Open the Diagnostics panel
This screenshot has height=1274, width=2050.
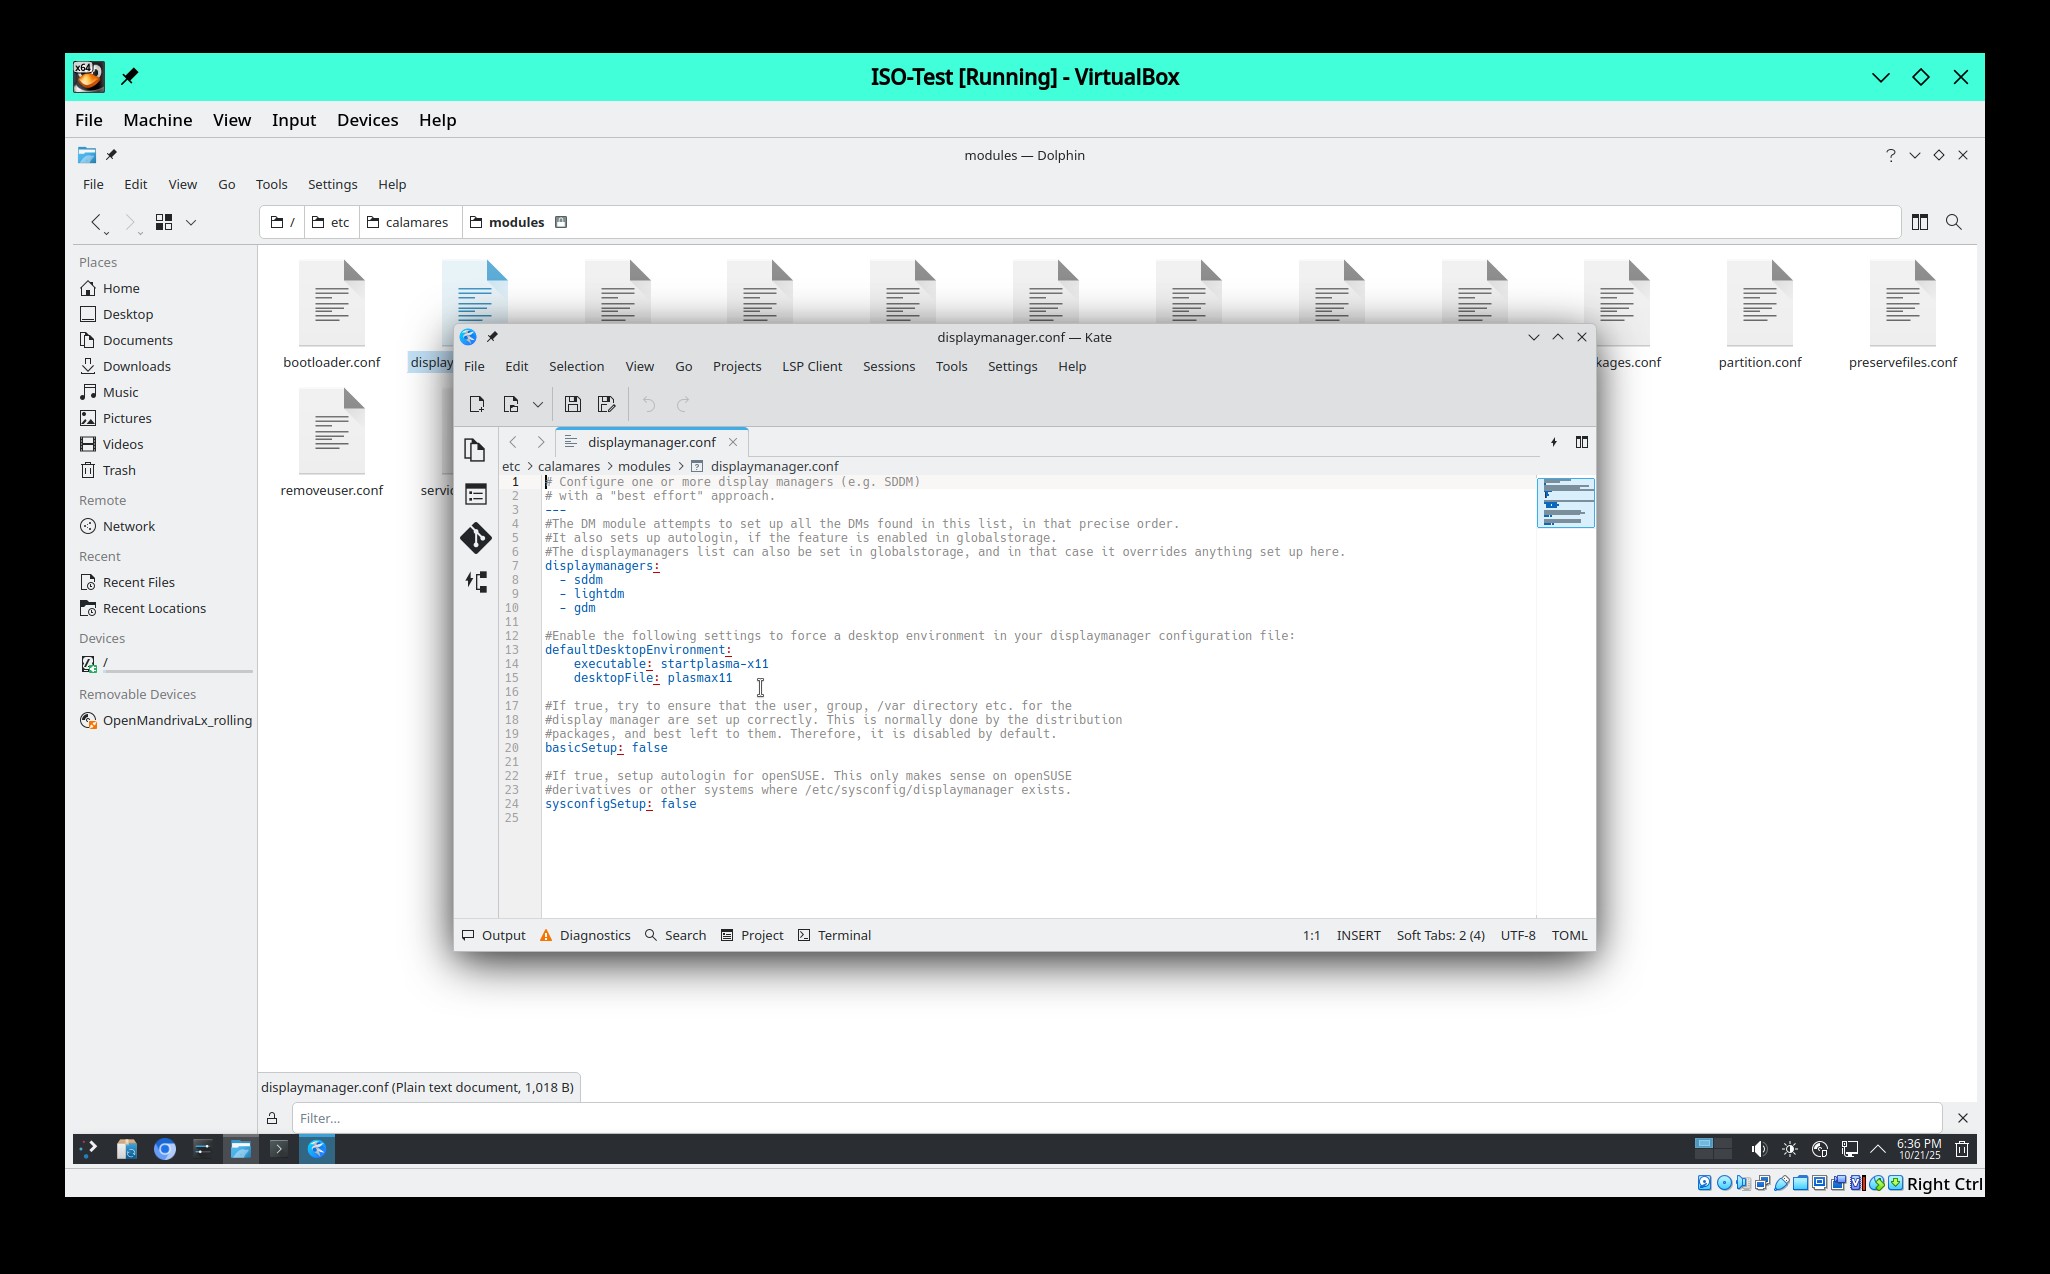pyautogui.click(x=585, y=935)
